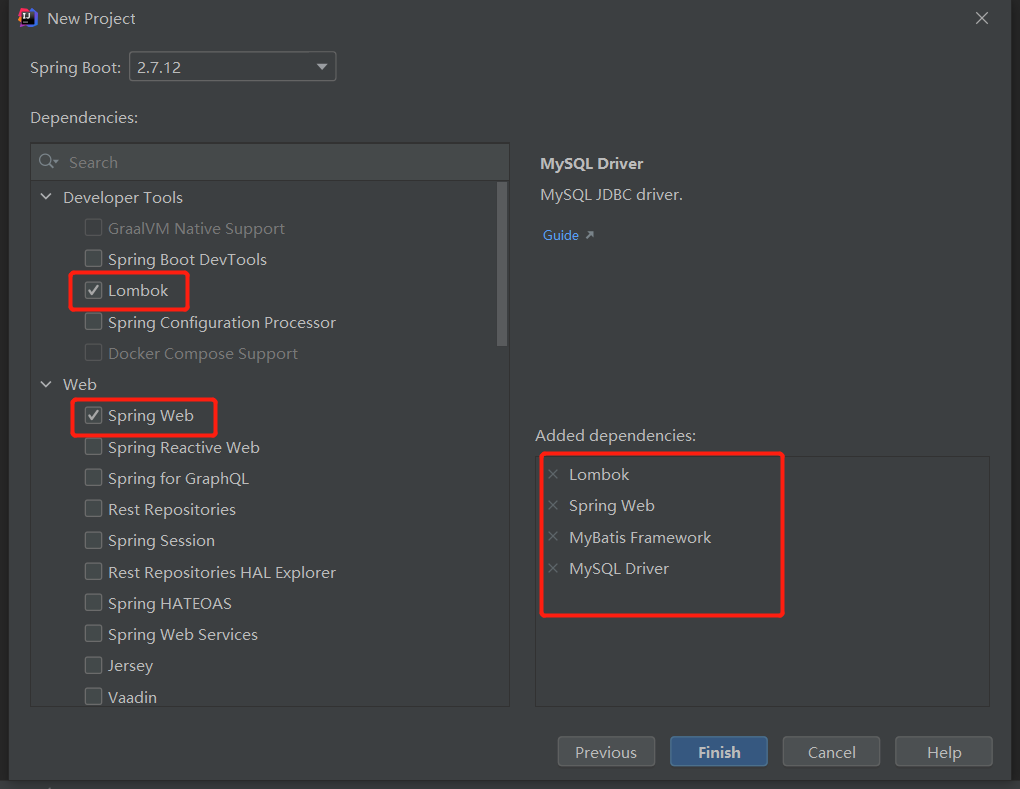
Task: Click the search magnifier icon
Action: pyautogui.click(x=48, y=162)
